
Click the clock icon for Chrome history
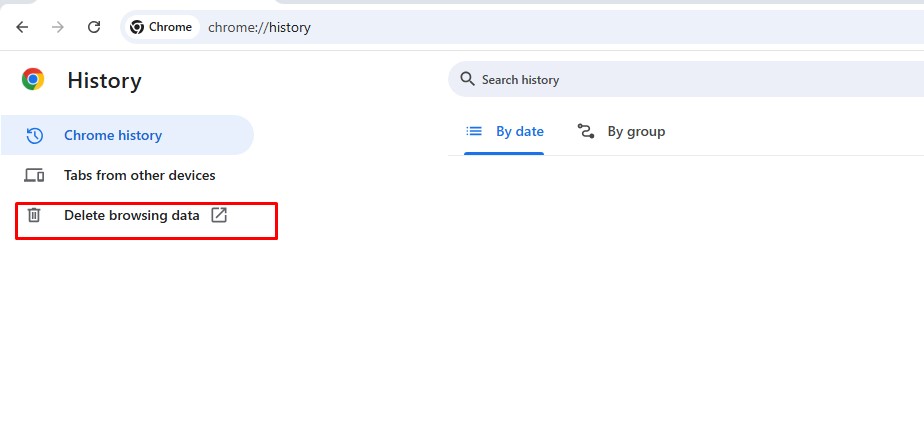(34, 135)
